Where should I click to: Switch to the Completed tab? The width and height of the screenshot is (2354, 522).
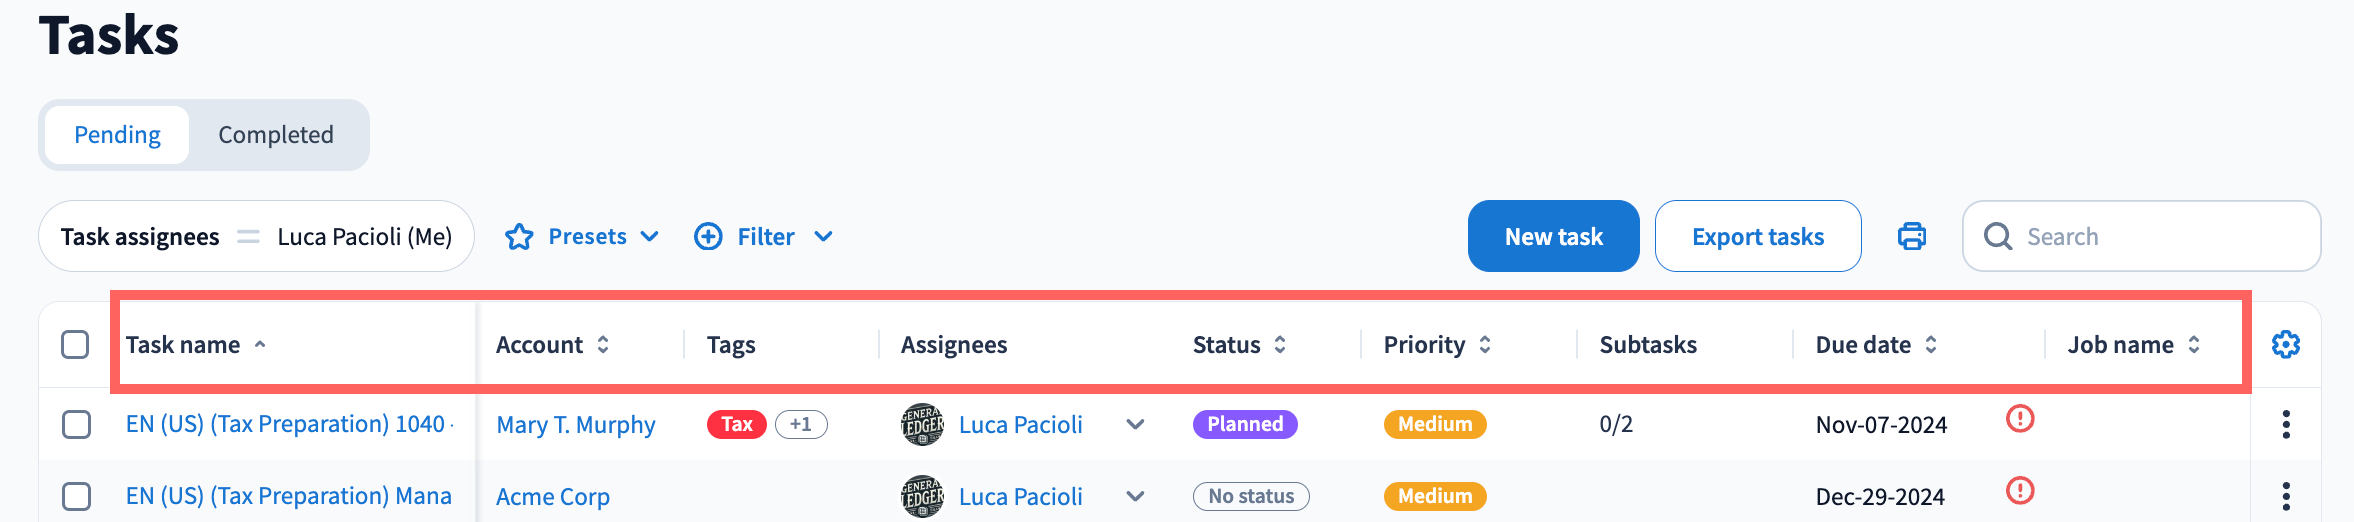276,135
